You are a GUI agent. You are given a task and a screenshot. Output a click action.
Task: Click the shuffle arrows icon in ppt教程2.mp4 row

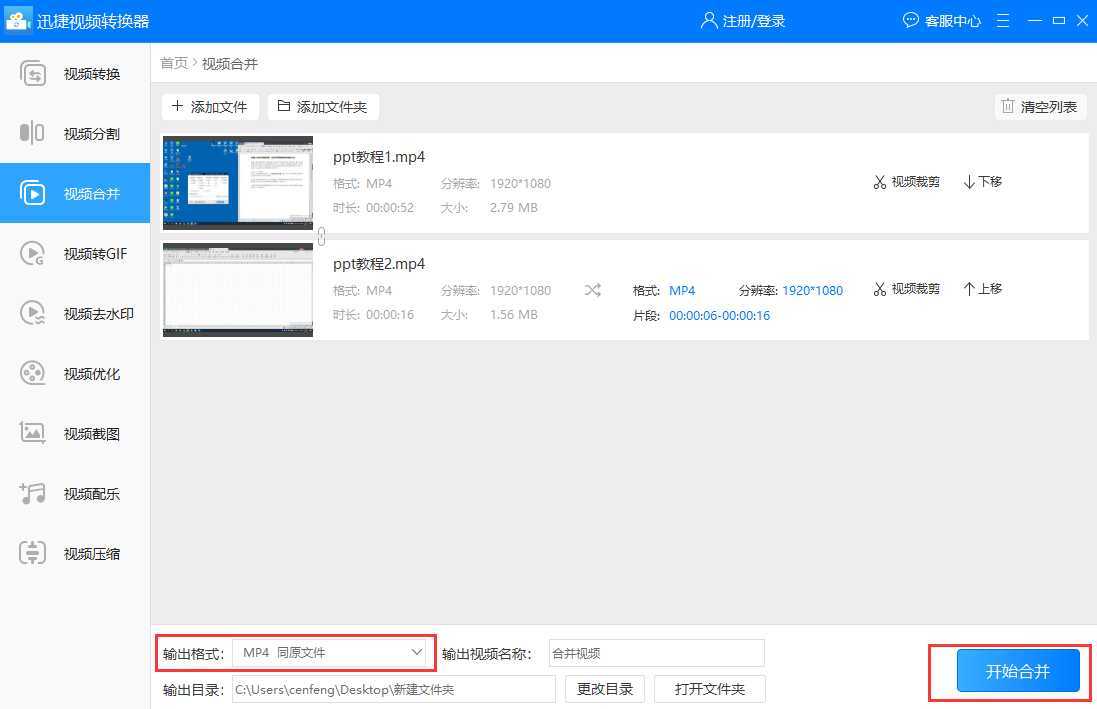[593, 290]
